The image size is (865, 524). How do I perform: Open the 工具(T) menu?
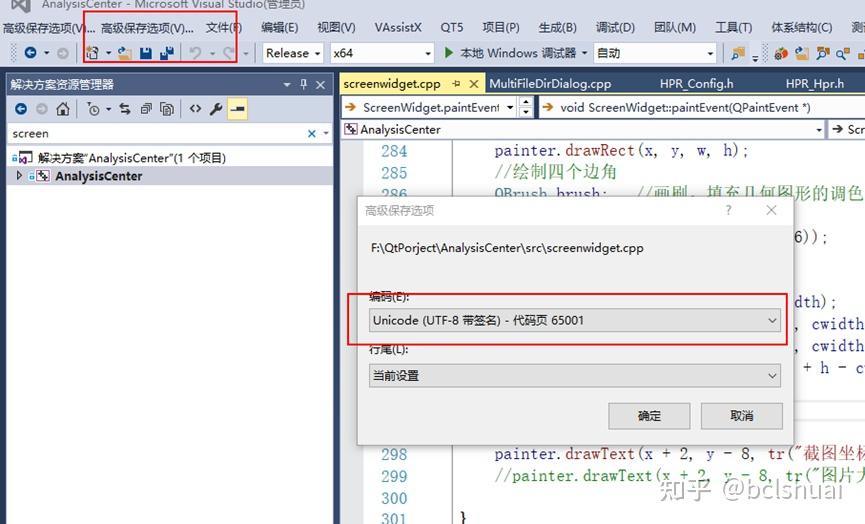coord(733,28)
